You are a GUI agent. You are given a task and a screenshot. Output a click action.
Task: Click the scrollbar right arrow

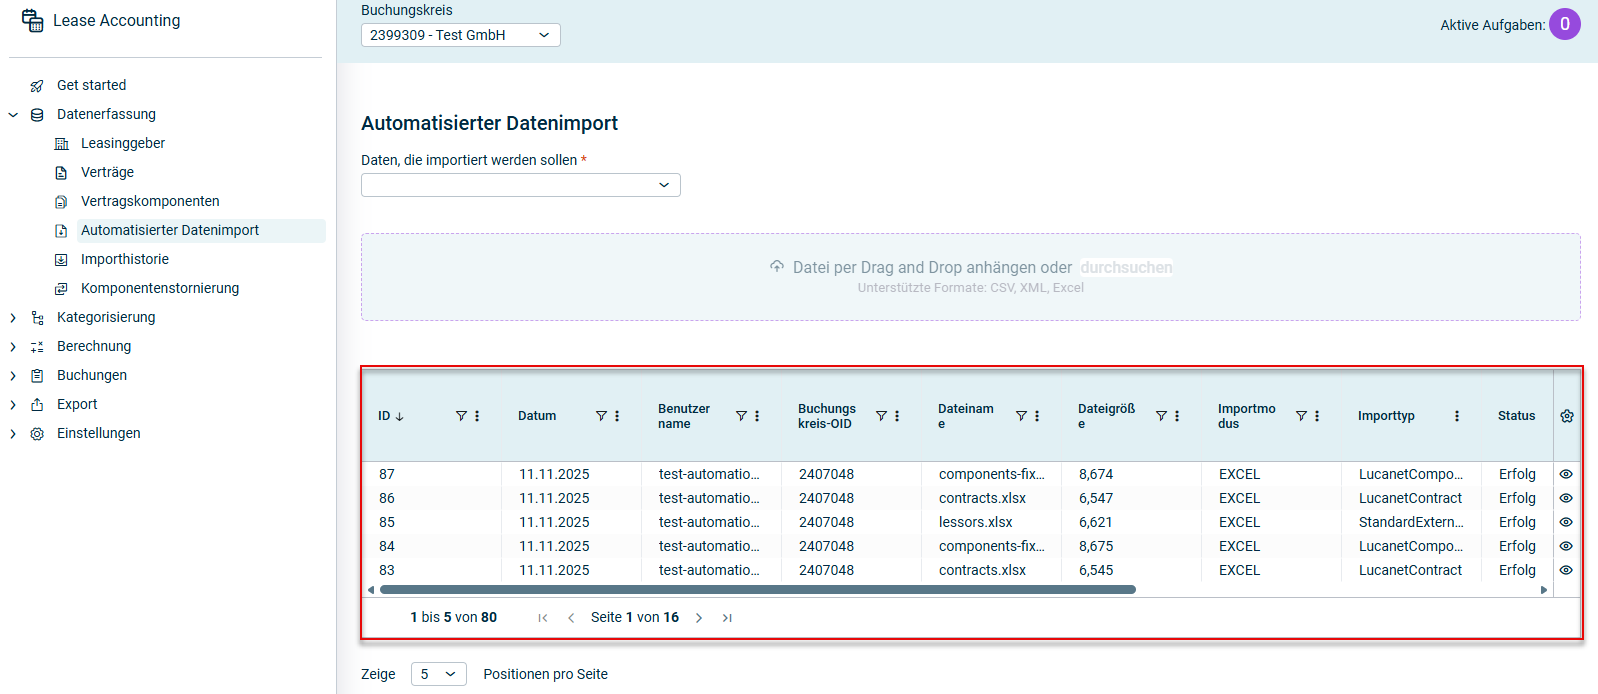[1544, 590]
